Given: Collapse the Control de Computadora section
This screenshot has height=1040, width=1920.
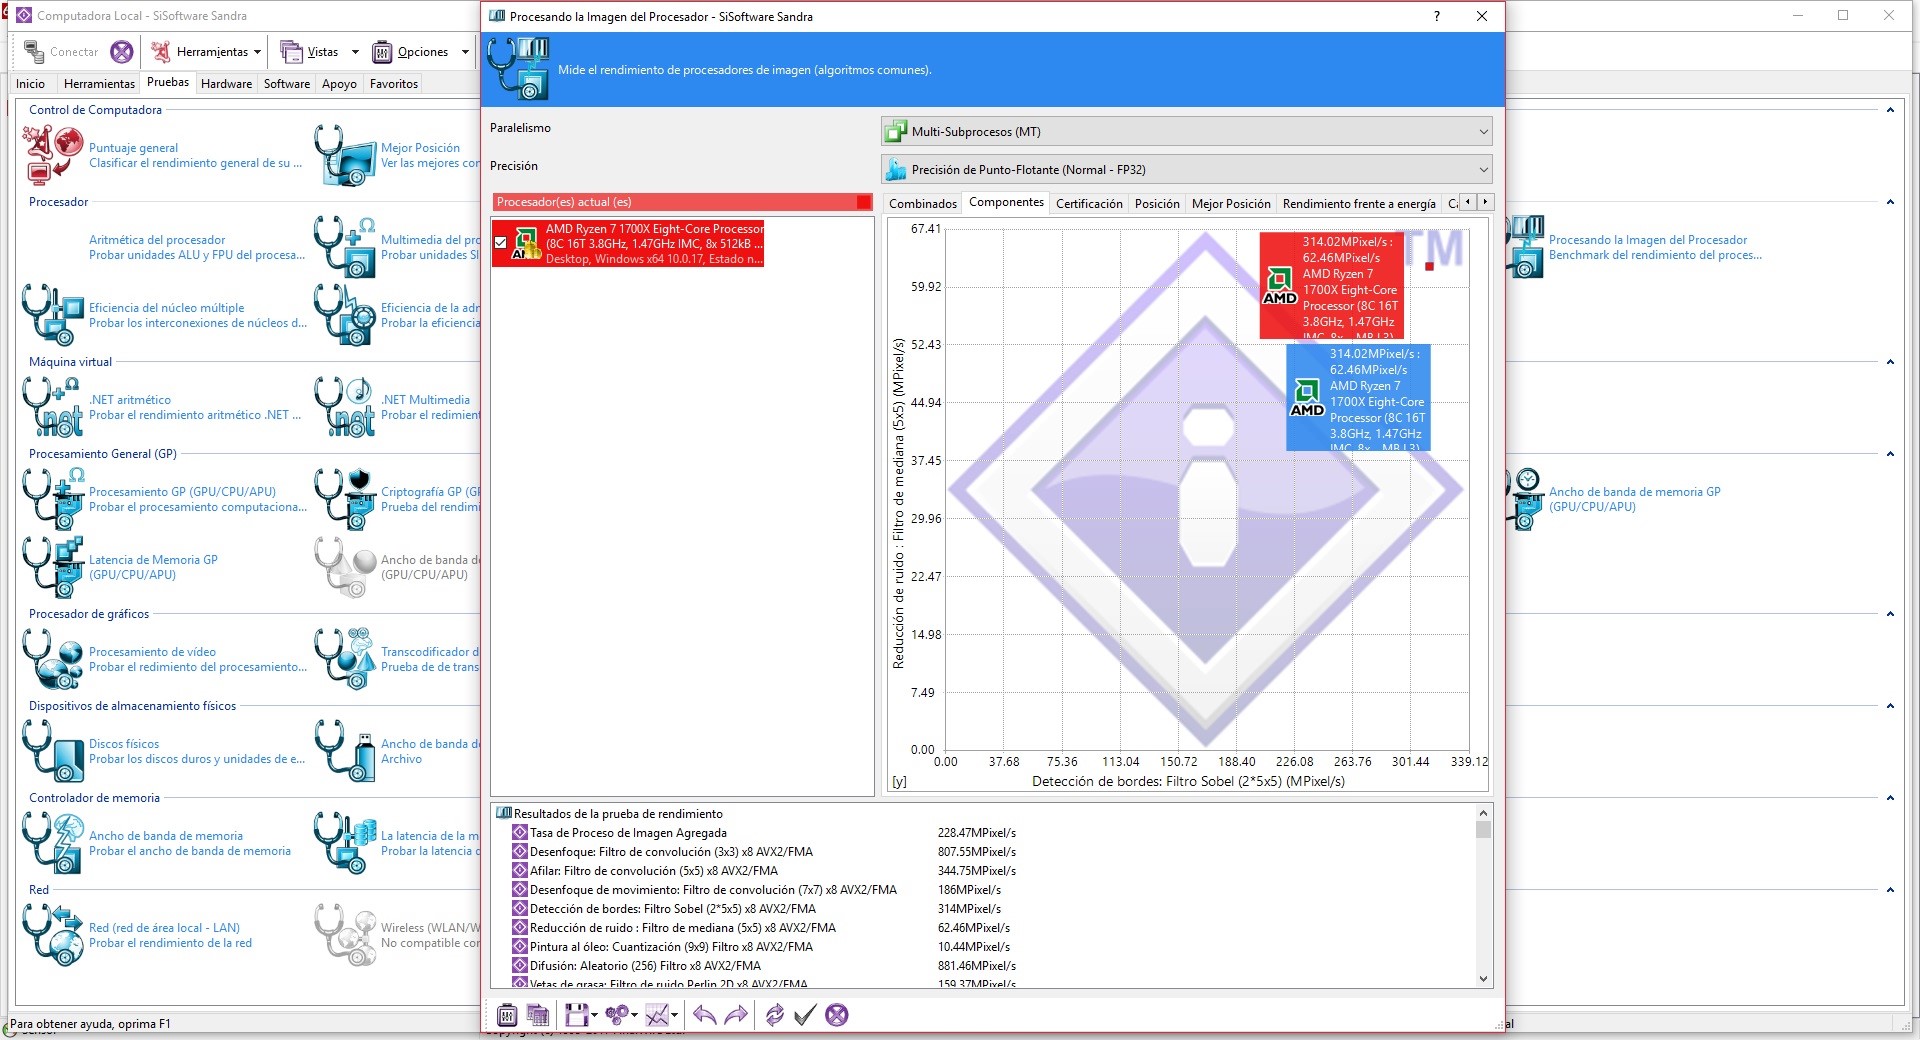Looking at the screenshot, I should point(1890,110).
